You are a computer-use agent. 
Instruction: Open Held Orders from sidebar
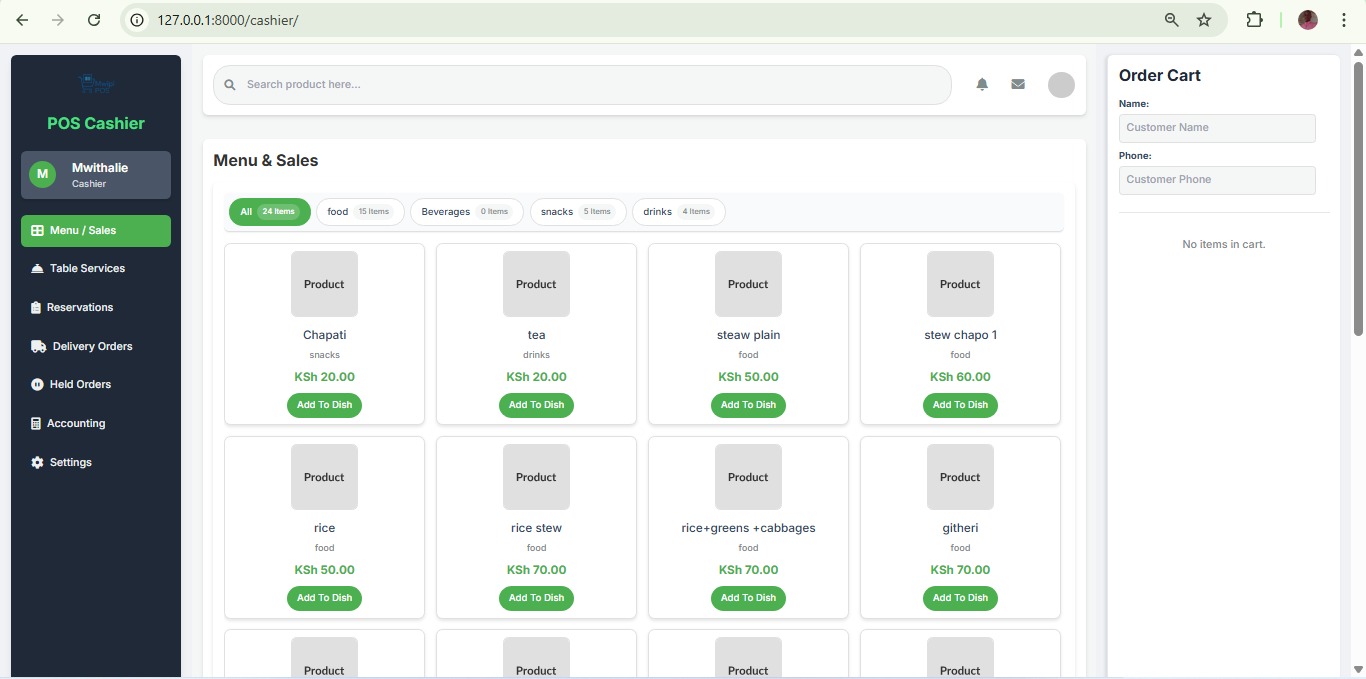(x=80, y=385)
